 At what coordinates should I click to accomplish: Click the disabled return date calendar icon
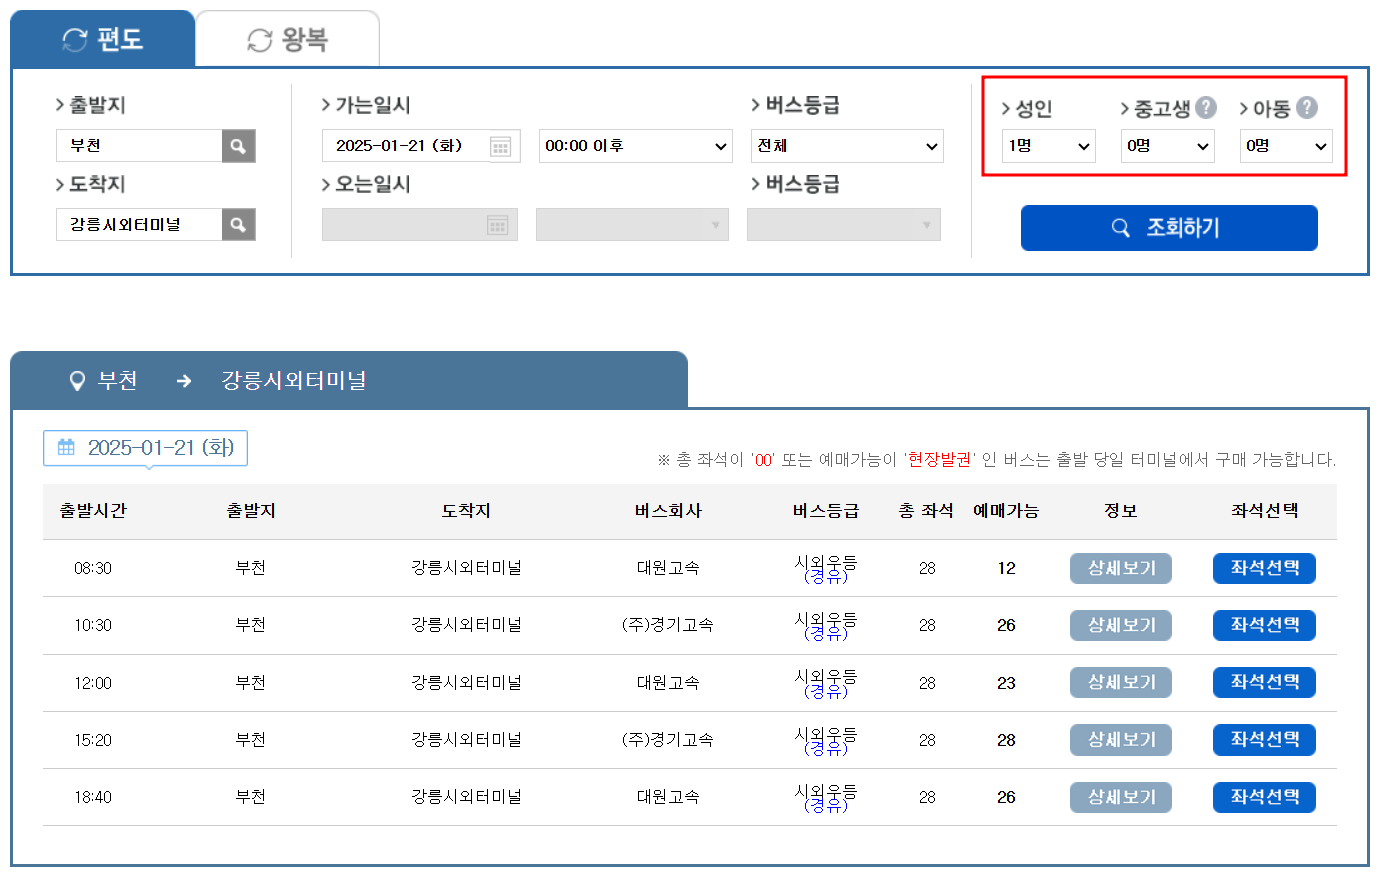tap(498, 225)
